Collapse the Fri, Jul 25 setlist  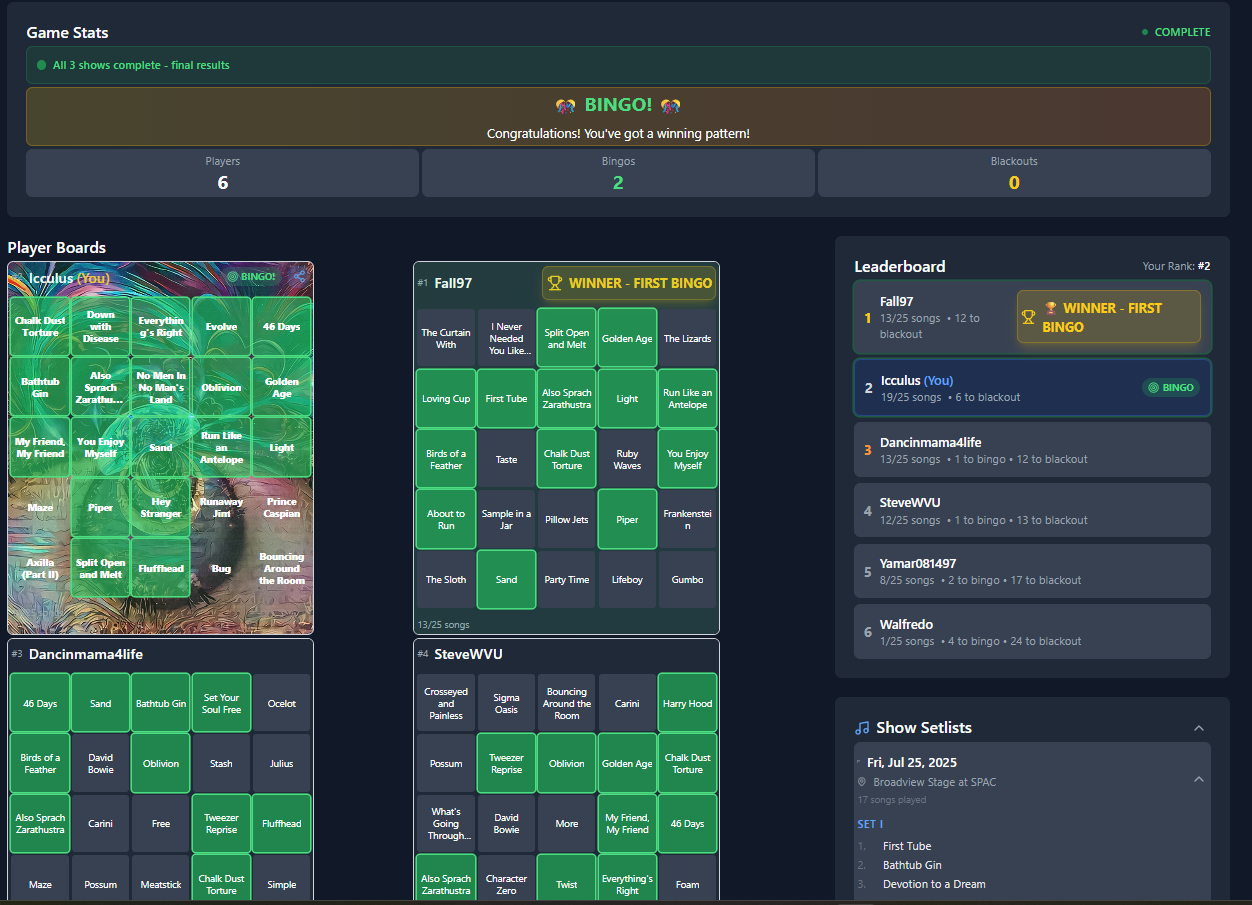pos(1199,778)
